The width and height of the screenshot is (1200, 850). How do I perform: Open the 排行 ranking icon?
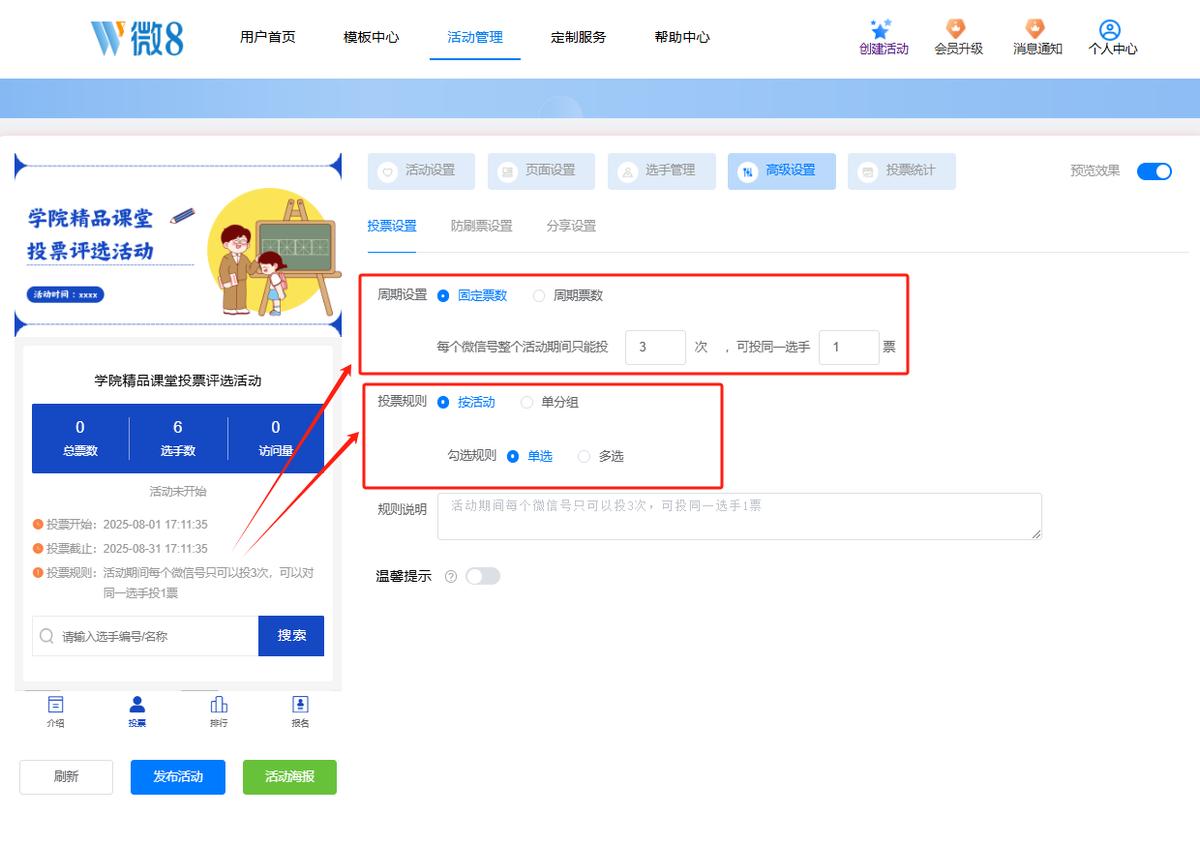click(219, 704)
